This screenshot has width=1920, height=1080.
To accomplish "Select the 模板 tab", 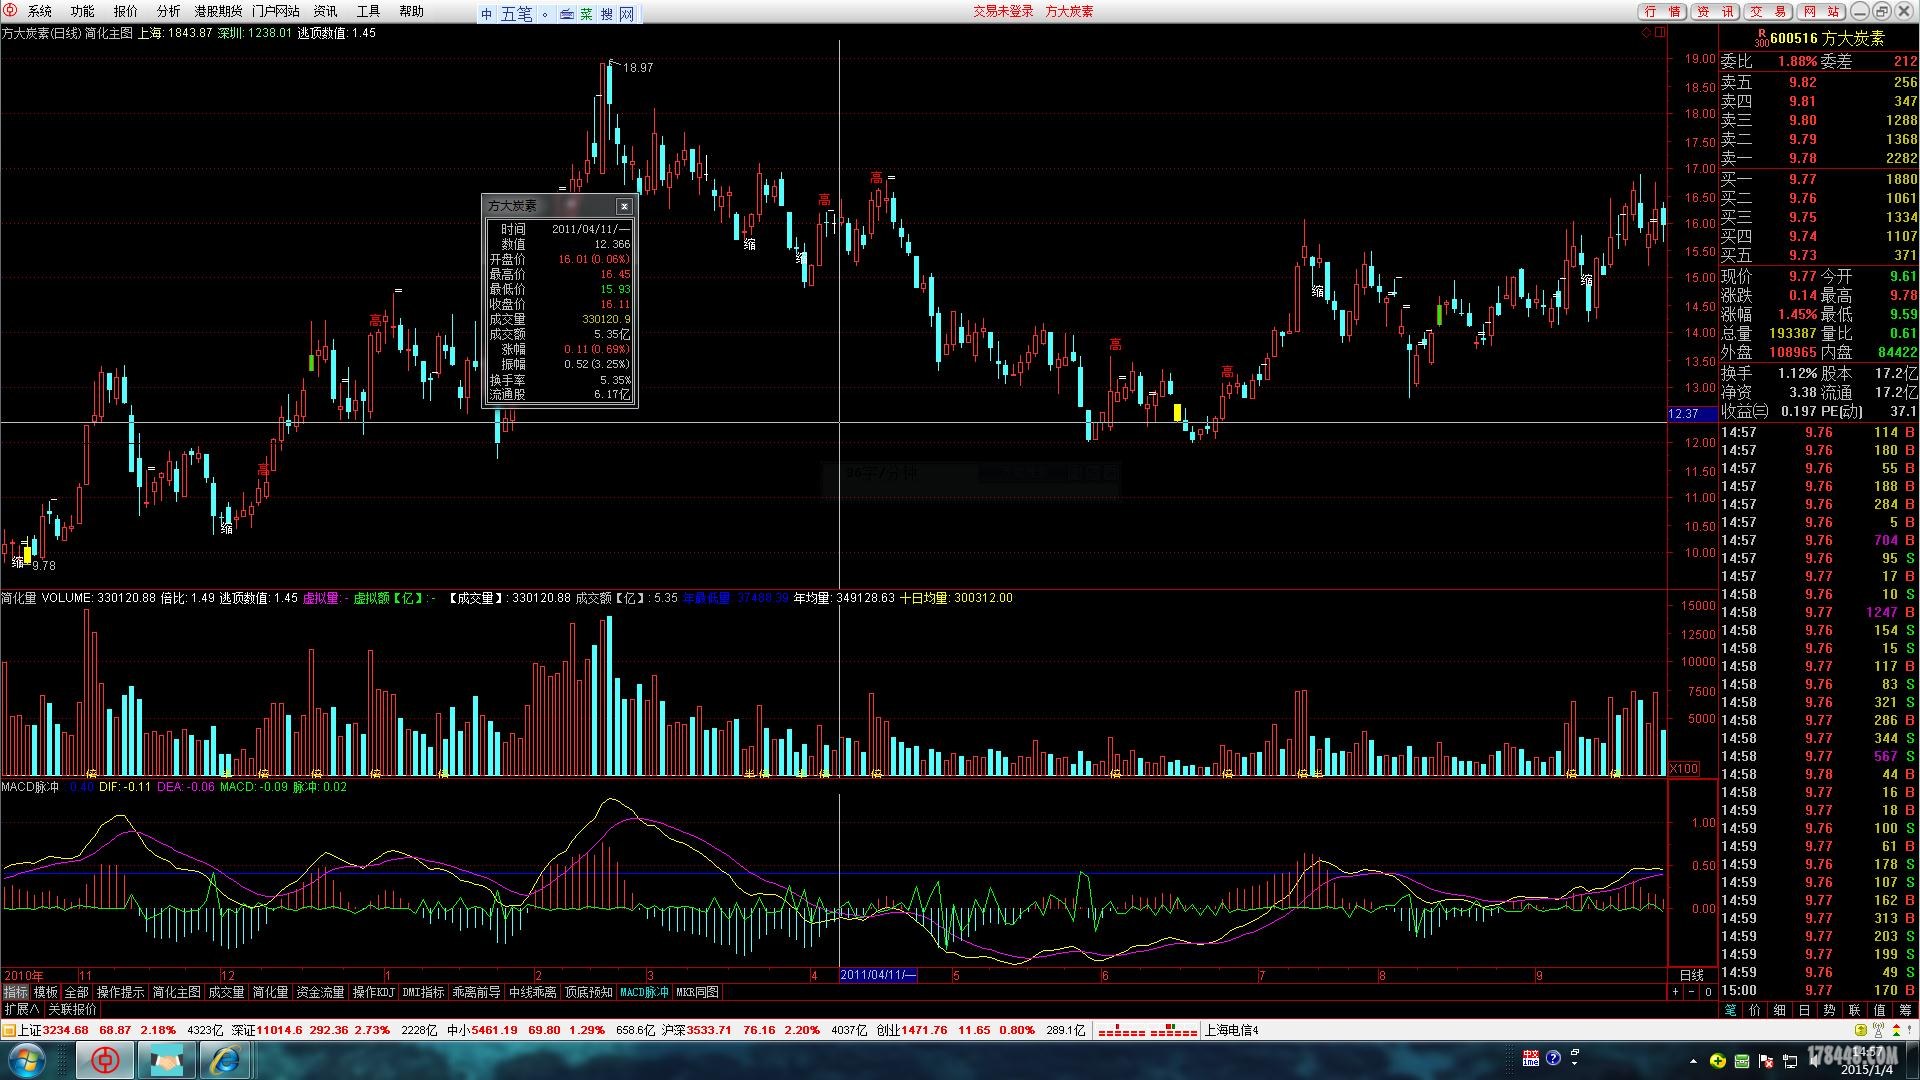I will [x=46, y=992].
